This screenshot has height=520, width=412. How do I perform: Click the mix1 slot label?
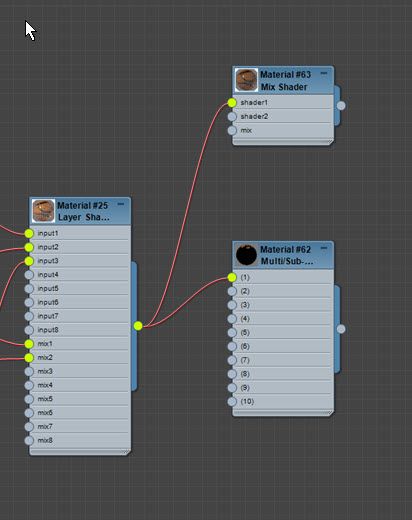tap(45, 344)
